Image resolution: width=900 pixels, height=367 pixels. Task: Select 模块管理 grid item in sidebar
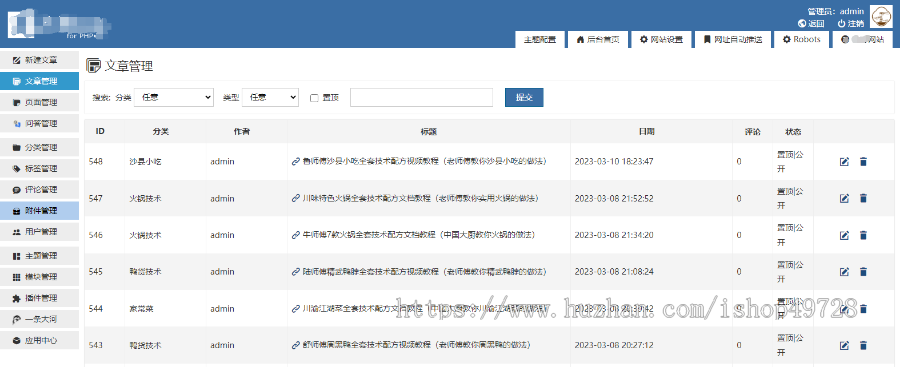coord(40,277)
